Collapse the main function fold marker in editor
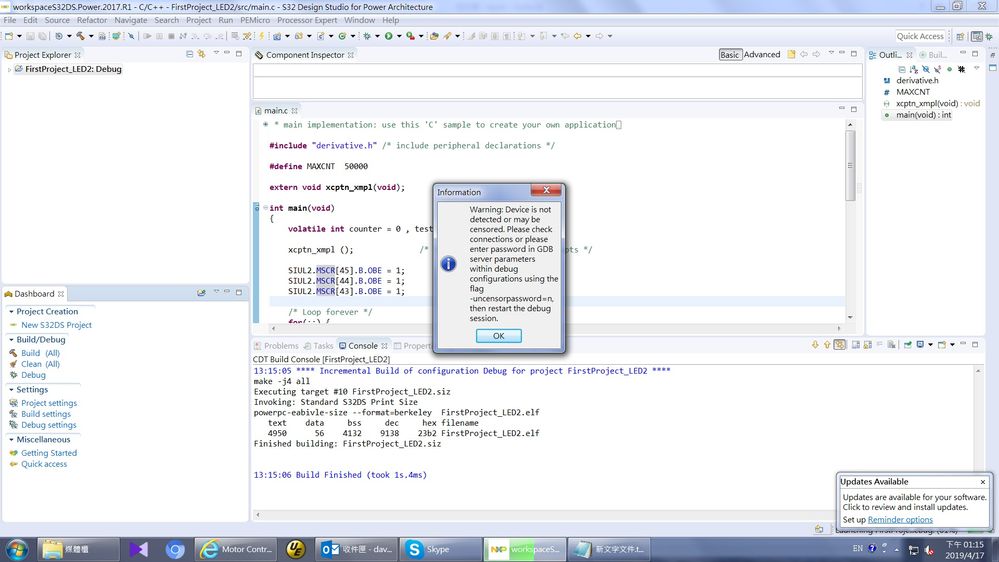 click(265, 208)
